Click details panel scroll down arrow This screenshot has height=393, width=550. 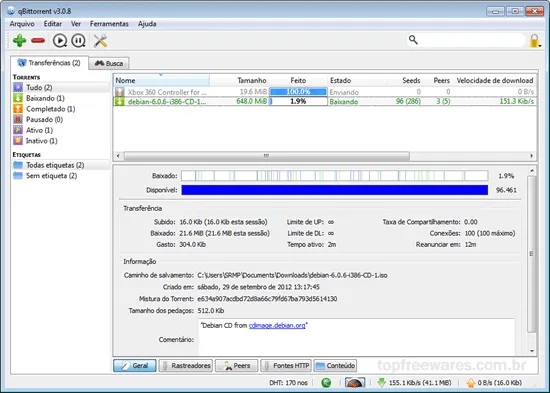(x=532, y=351)
